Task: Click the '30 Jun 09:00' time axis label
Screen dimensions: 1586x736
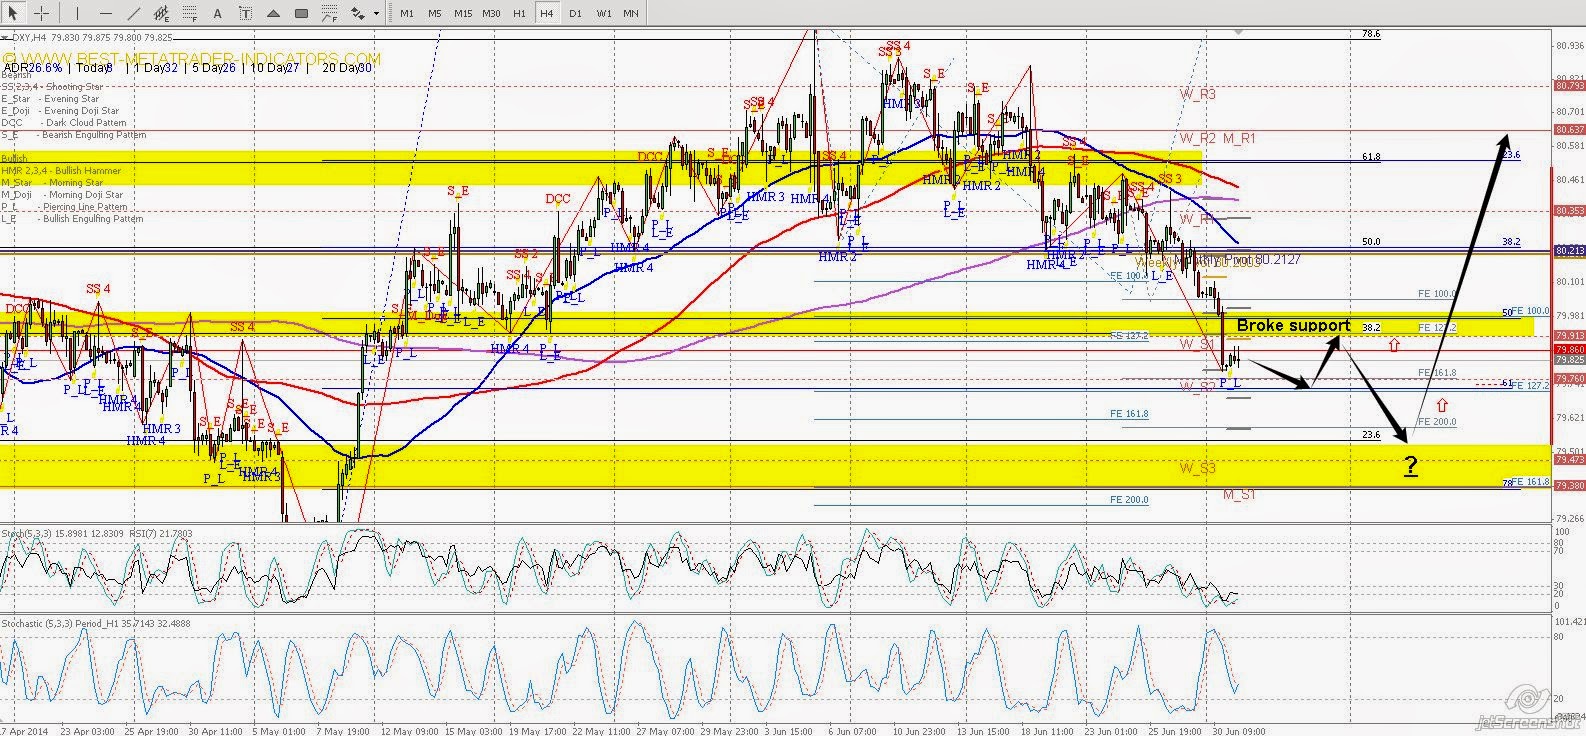Action: tap(1237, 731)
